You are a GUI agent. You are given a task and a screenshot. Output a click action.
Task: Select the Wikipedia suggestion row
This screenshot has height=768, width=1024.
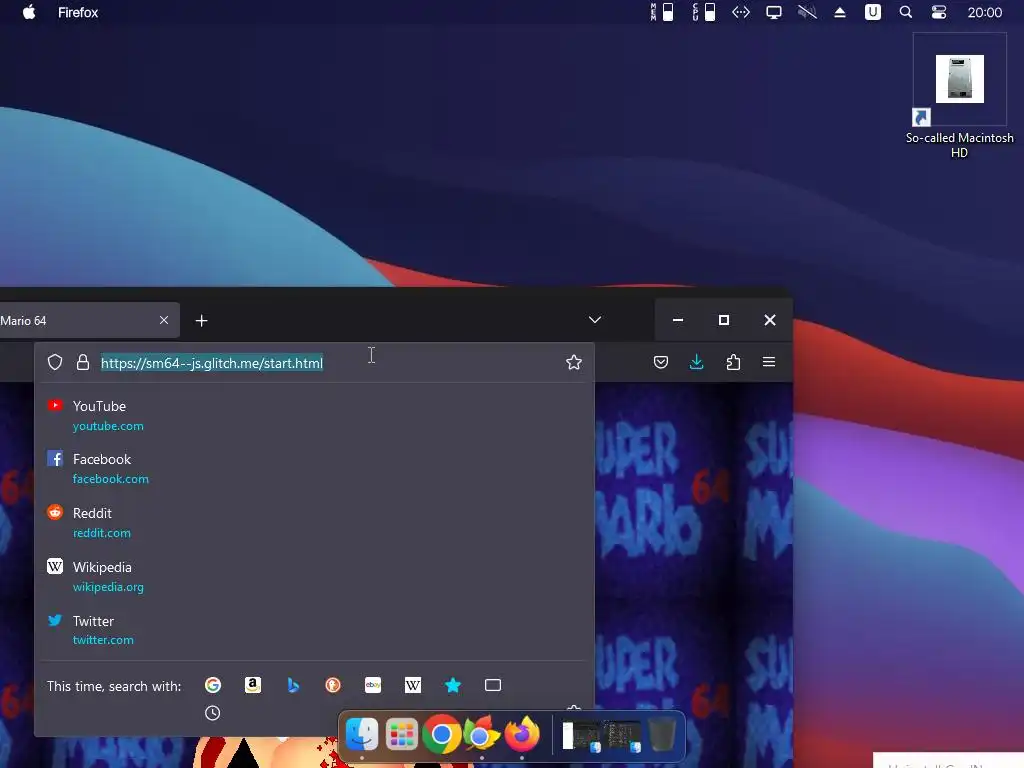314,577
